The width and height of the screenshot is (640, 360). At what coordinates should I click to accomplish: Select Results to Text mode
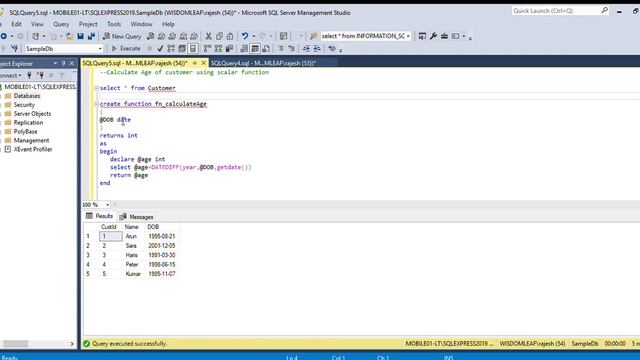point(244,49)
